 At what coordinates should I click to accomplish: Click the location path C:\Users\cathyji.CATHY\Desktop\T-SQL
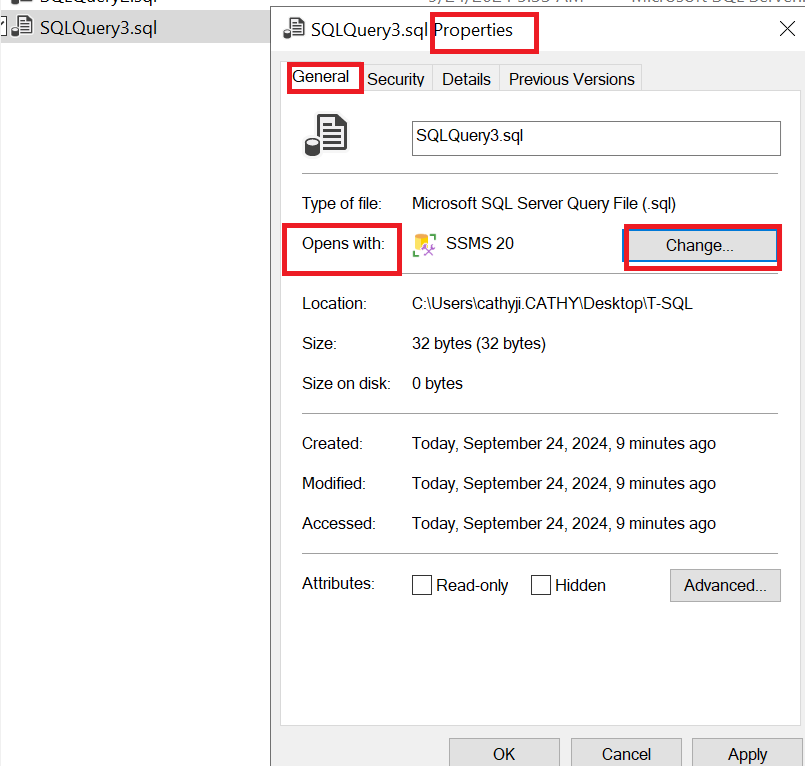click(552, 303)
